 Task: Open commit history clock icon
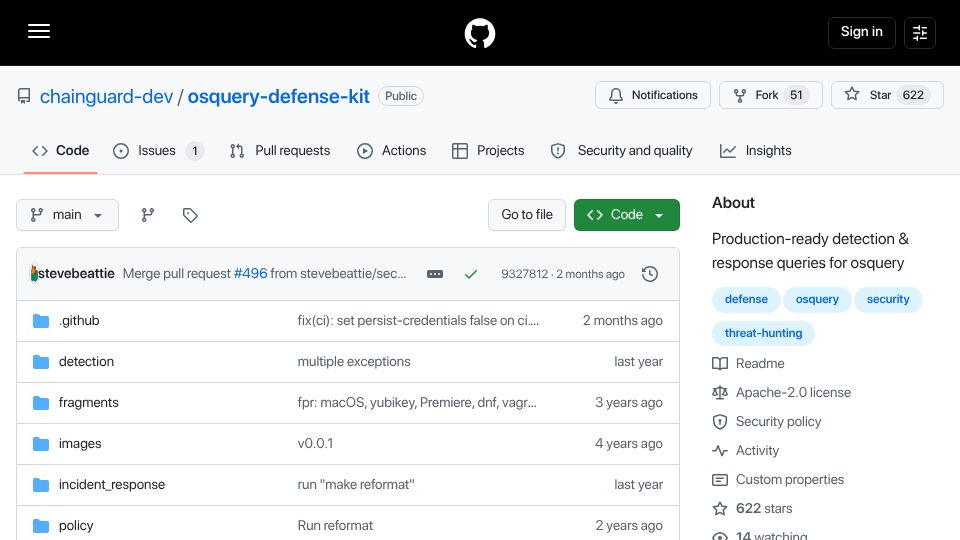(x=650, y=274)
